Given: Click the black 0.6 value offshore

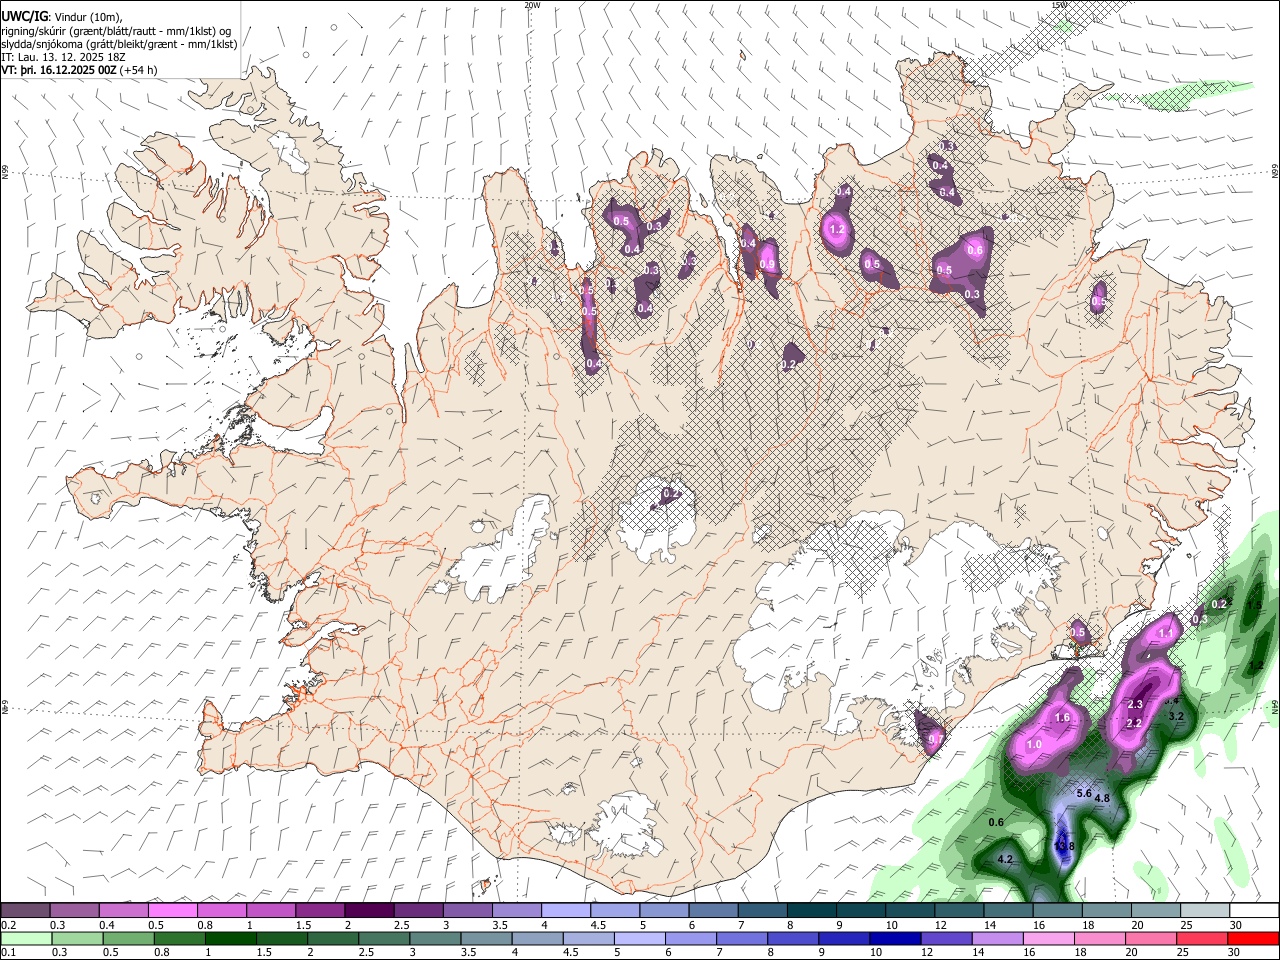Looking at the screenshot, I should (x=996, y=822).
